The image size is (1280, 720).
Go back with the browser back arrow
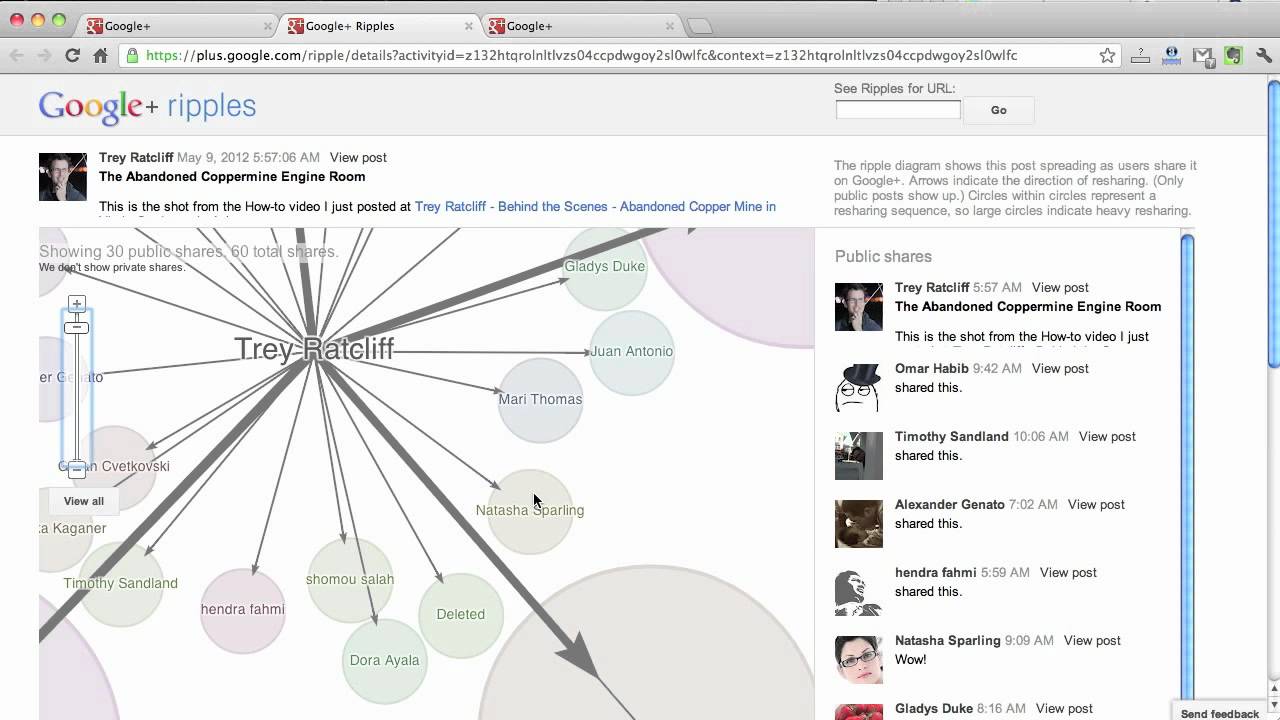(17, 56)
